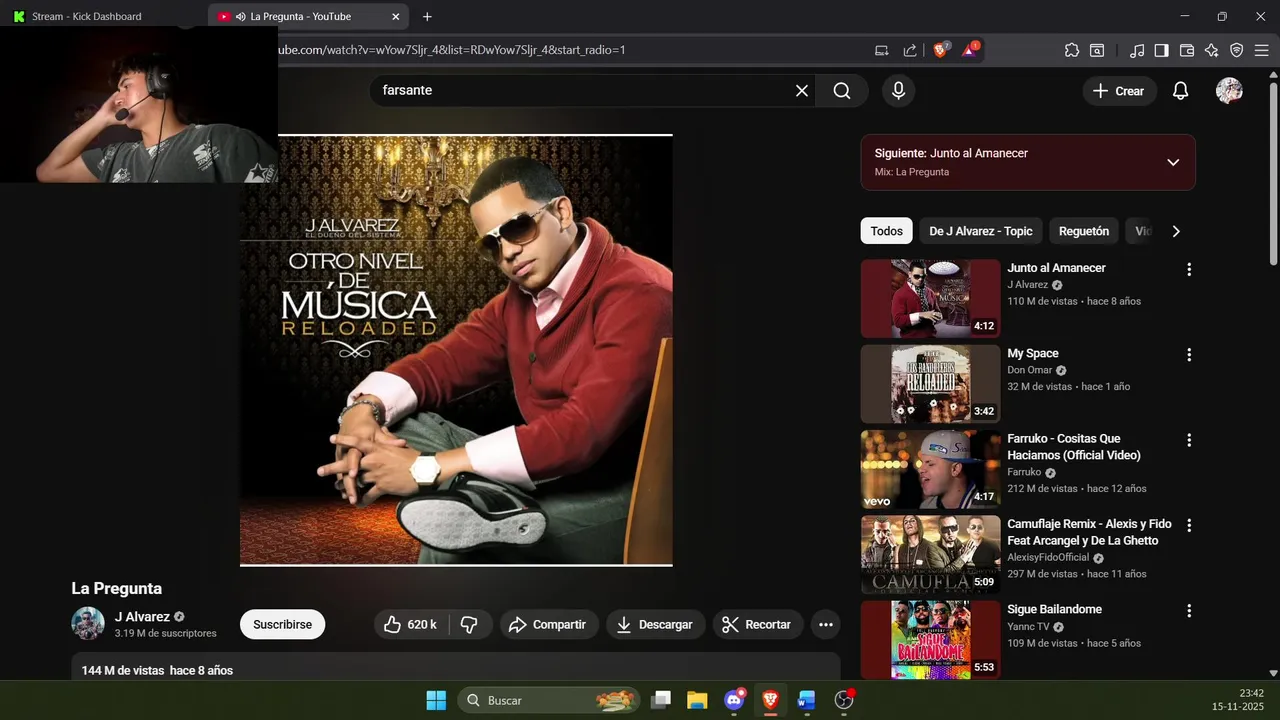
Task: Select Reguetón filter chip
Action: click(1084, 231)
